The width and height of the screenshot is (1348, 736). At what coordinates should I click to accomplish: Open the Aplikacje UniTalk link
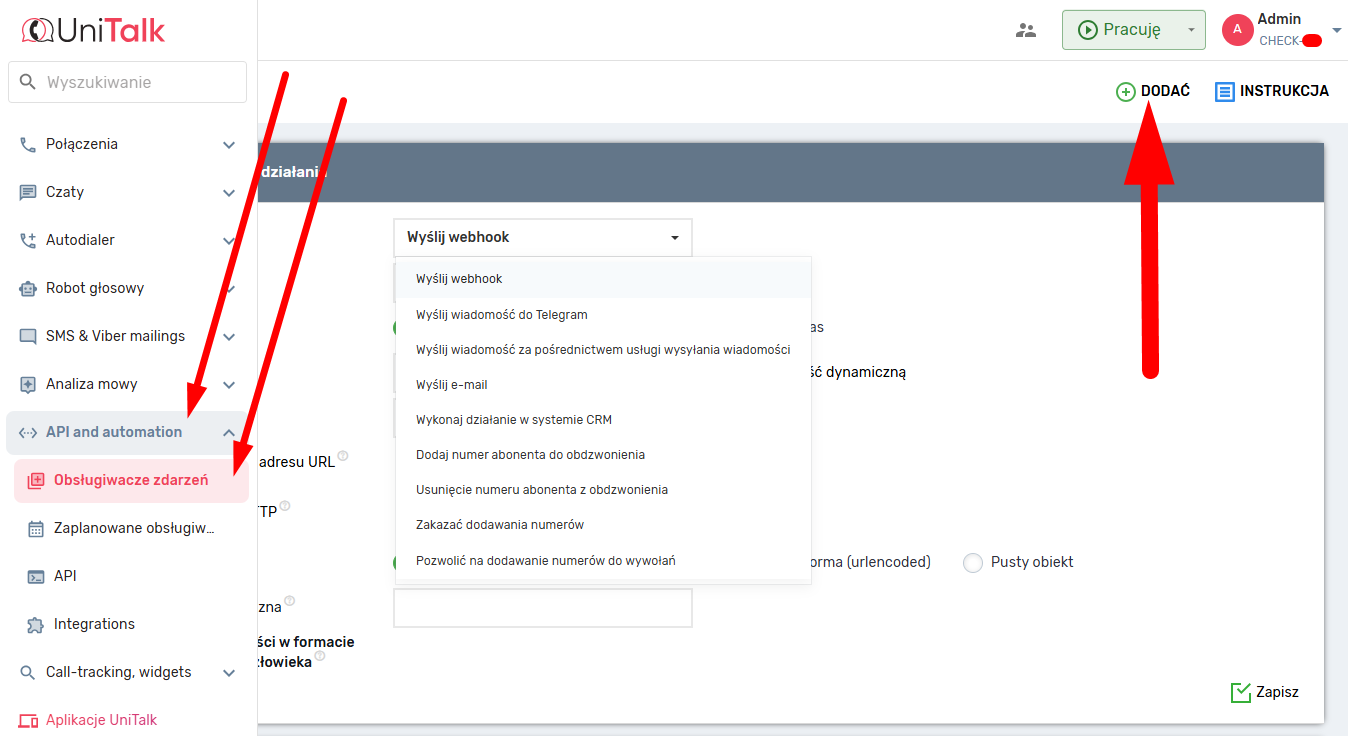[x=101, y=720]
